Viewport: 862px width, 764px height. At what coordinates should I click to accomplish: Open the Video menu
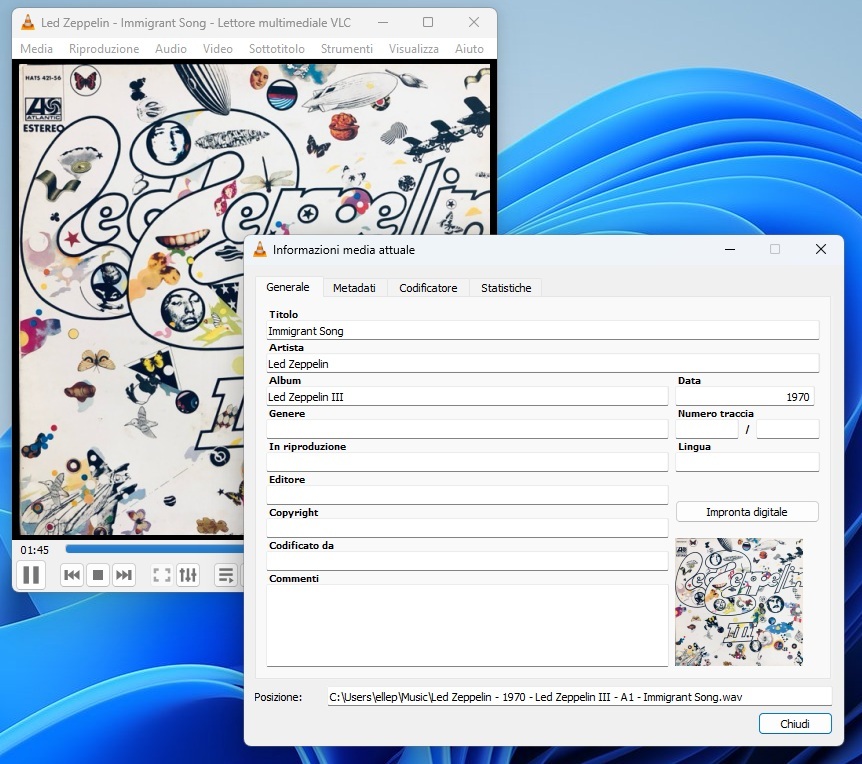218,48
